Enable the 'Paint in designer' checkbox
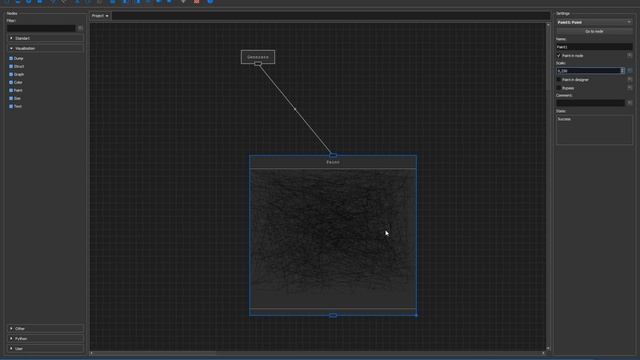This screenshot has height=360, width=640. click(559, 80)
